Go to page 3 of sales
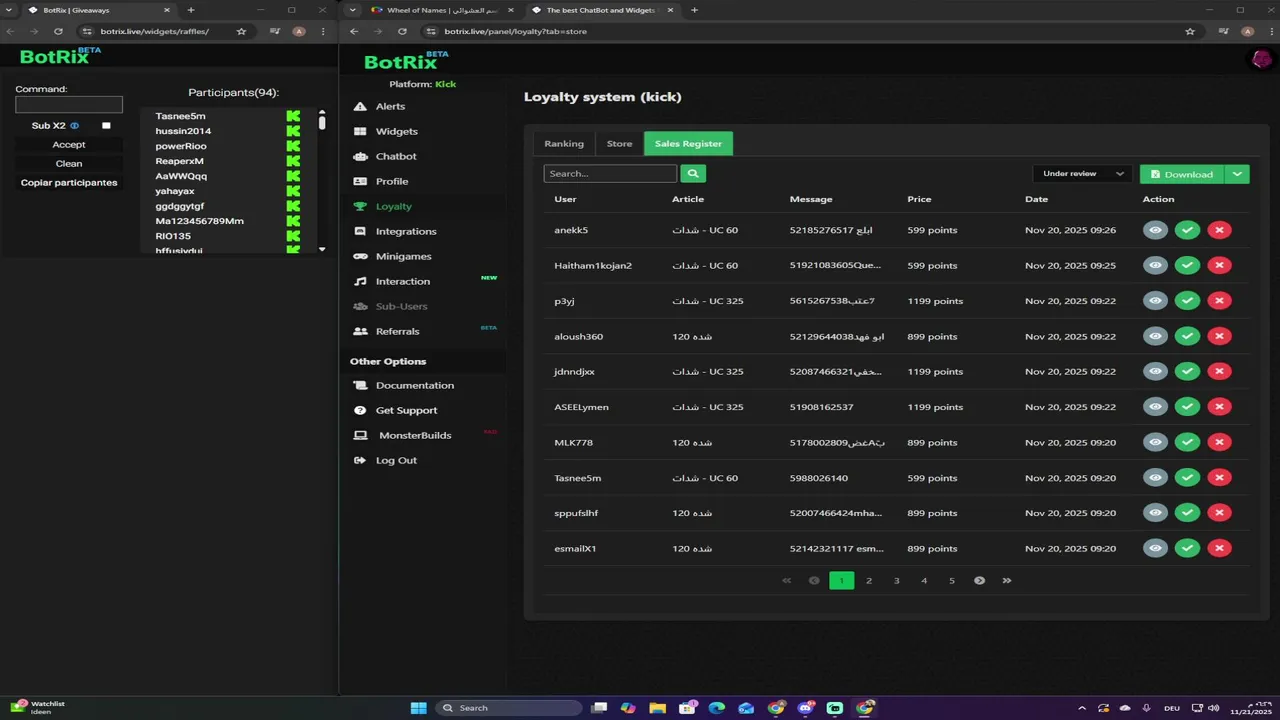This screenshot has height=720, width=1280. tap(897, 580)
